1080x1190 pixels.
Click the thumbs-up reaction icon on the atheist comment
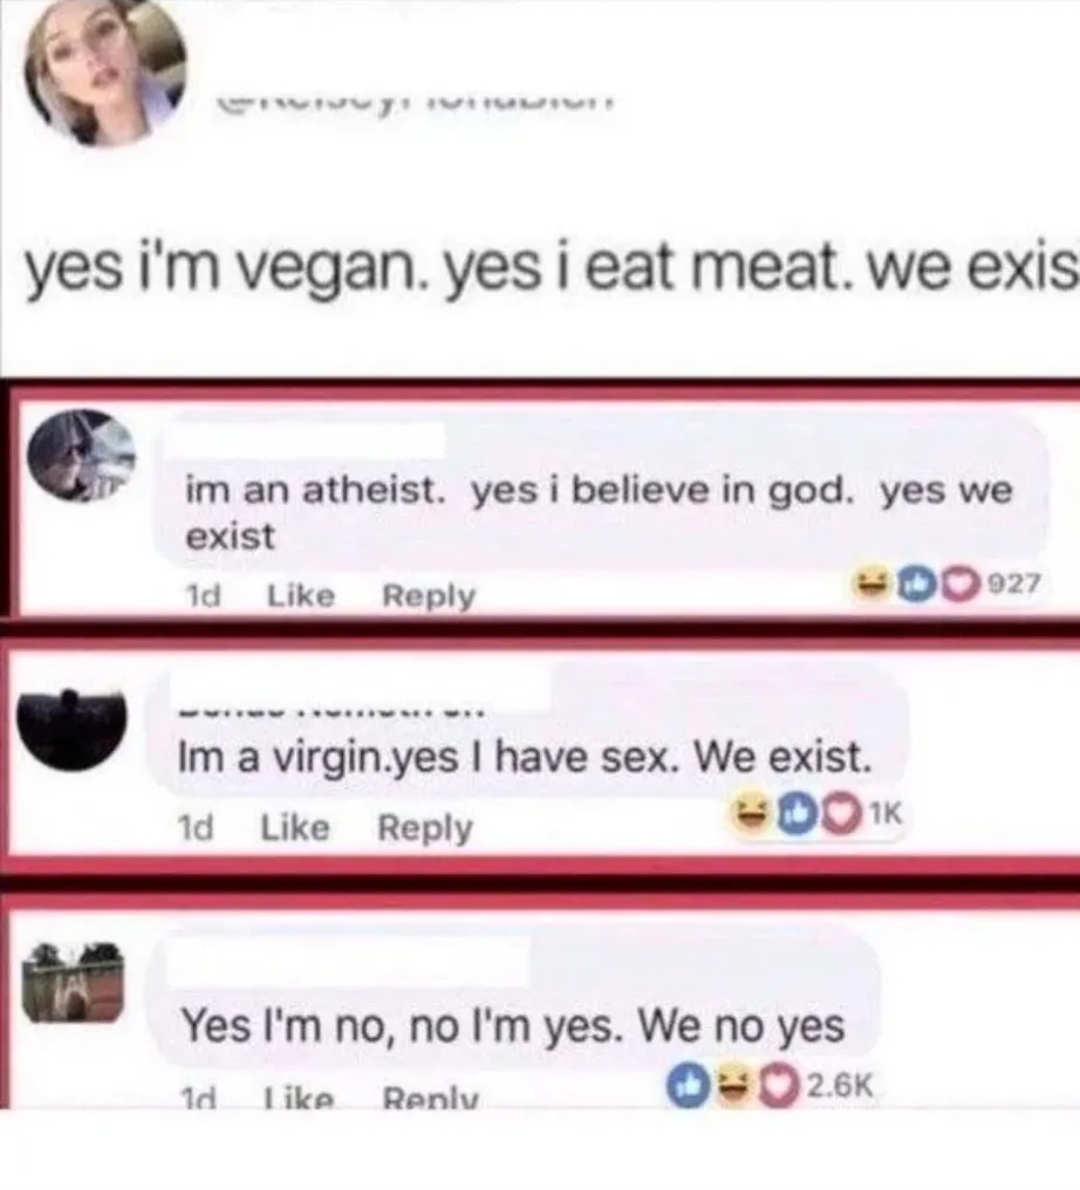915,584
